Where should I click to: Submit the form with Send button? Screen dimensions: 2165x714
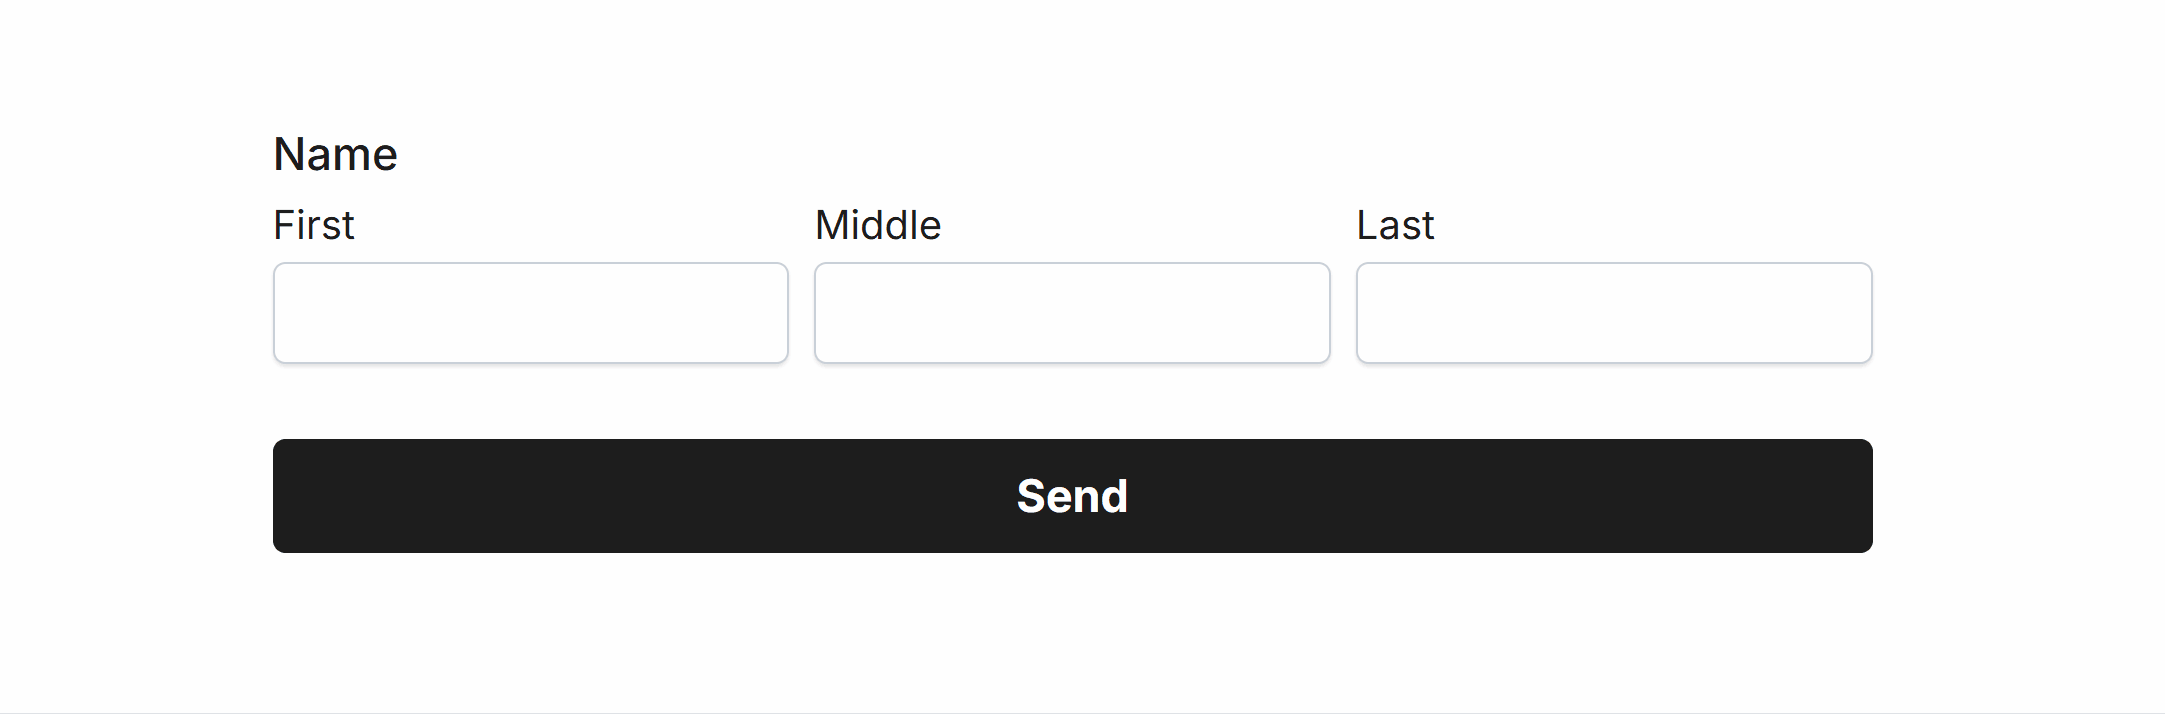click(1072, 496)
